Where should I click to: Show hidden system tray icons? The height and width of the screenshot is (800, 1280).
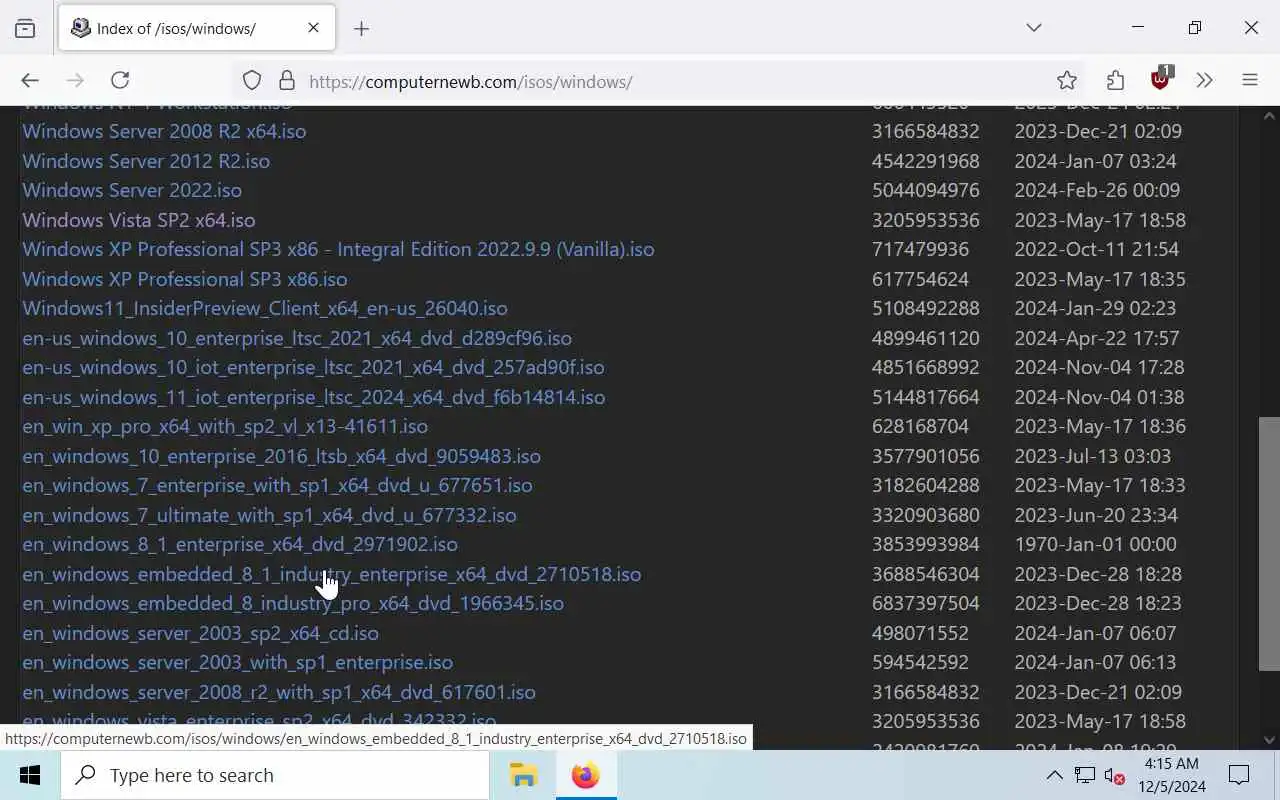tap(1054, 775)
